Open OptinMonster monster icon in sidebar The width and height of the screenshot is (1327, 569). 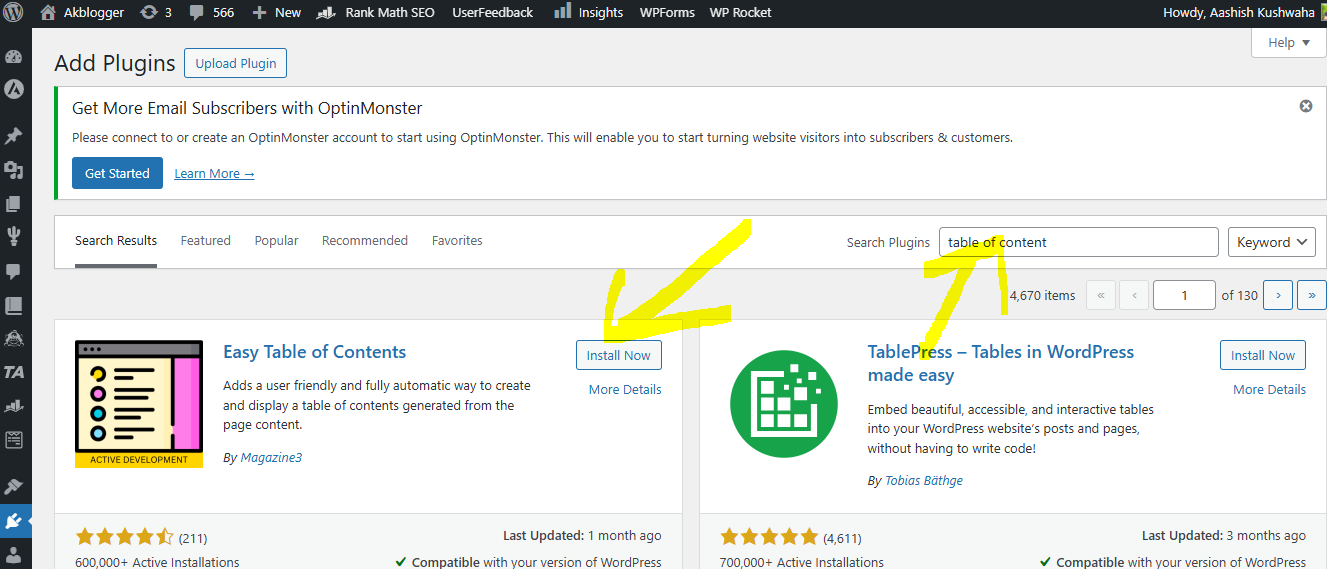point(14,338)
